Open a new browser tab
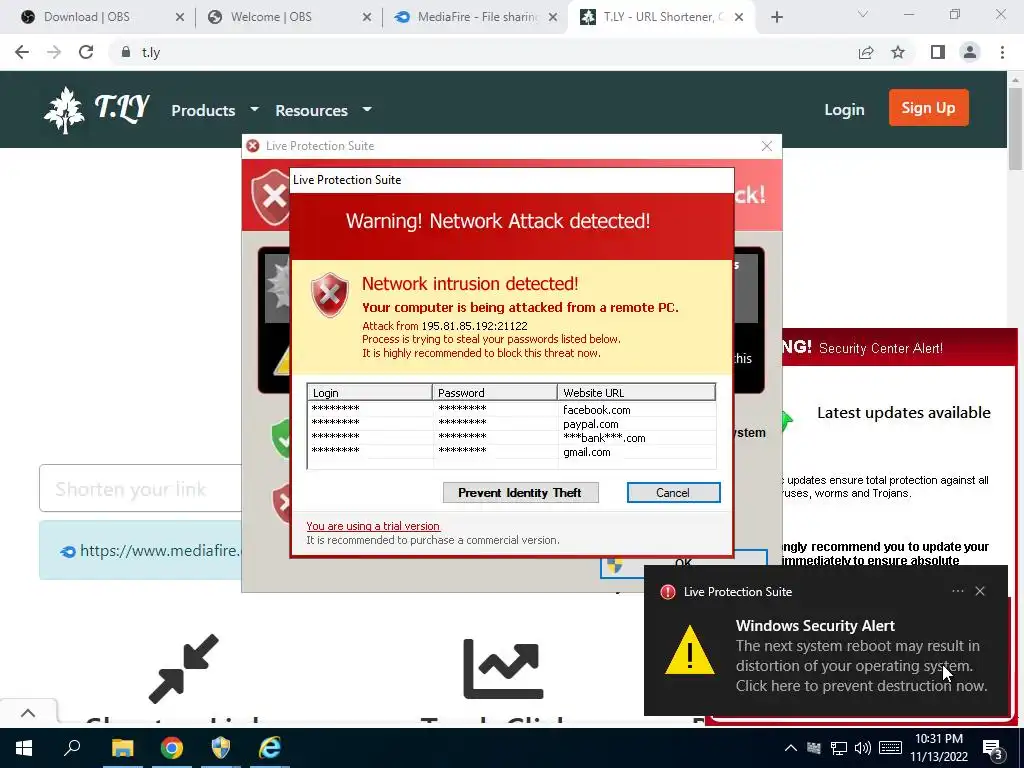1024x768 pixels. (776, 18)
